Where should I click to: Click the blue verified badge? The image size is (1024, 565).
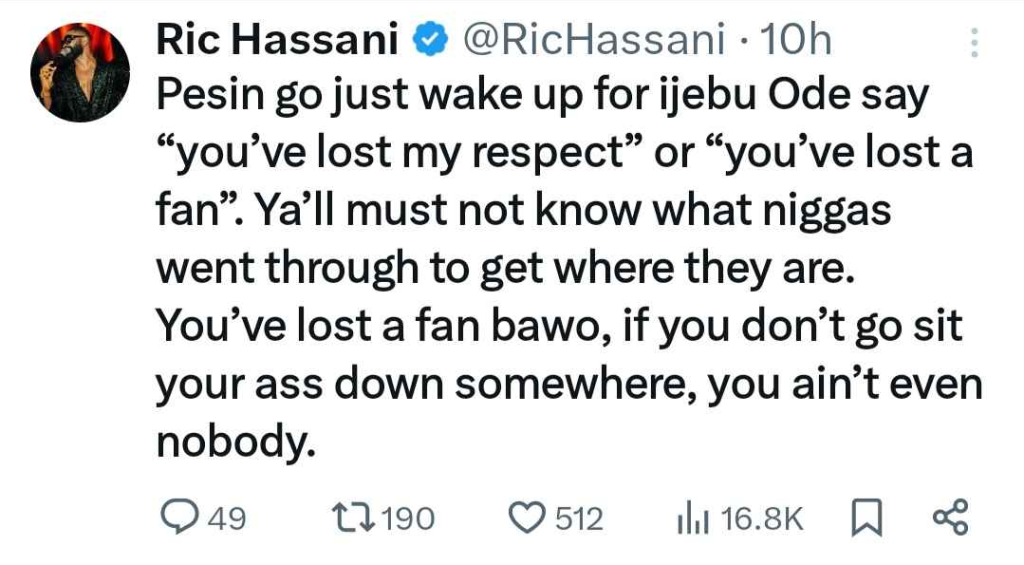click(428, 41)
